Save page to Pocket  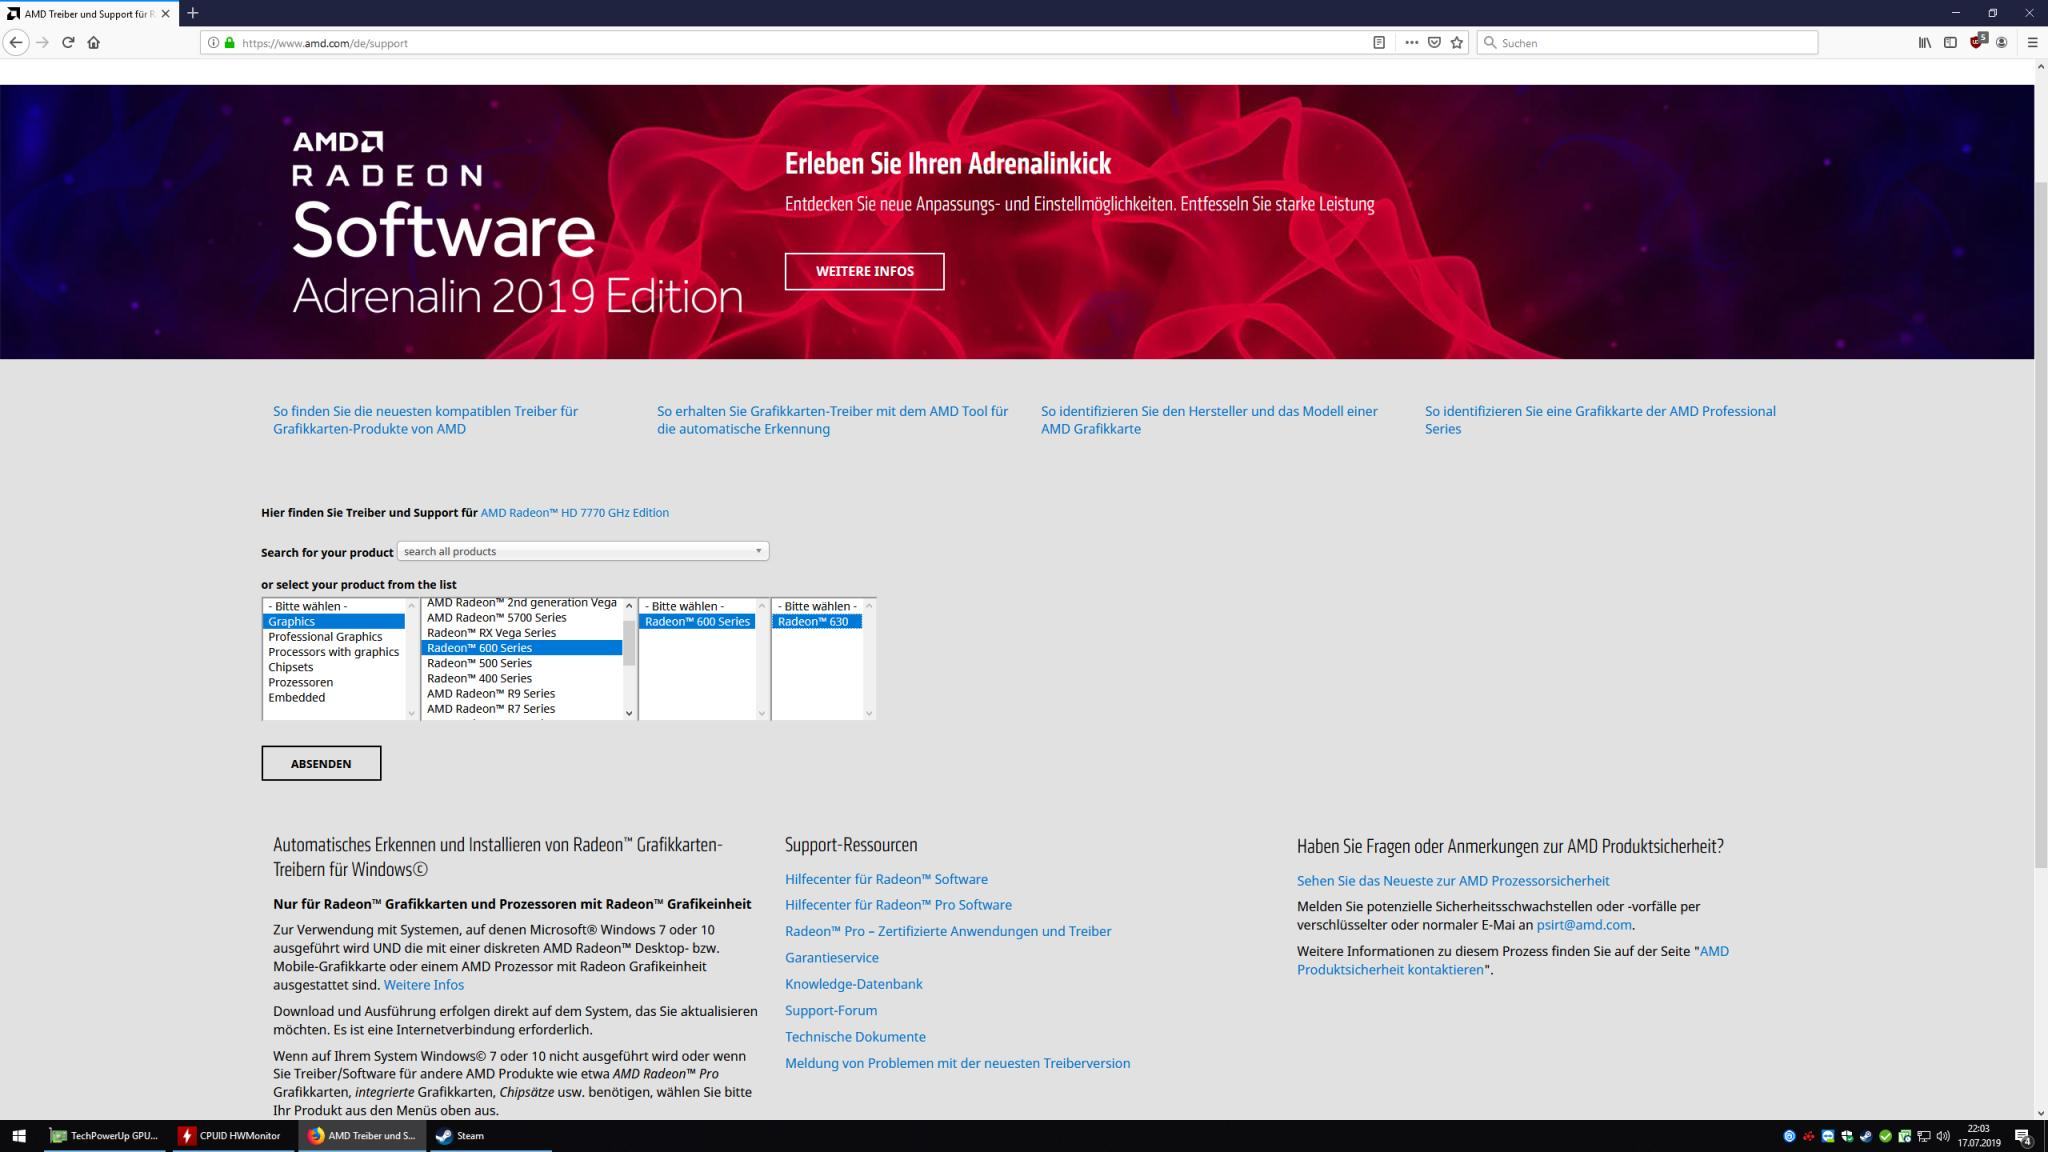point(1434,42)
